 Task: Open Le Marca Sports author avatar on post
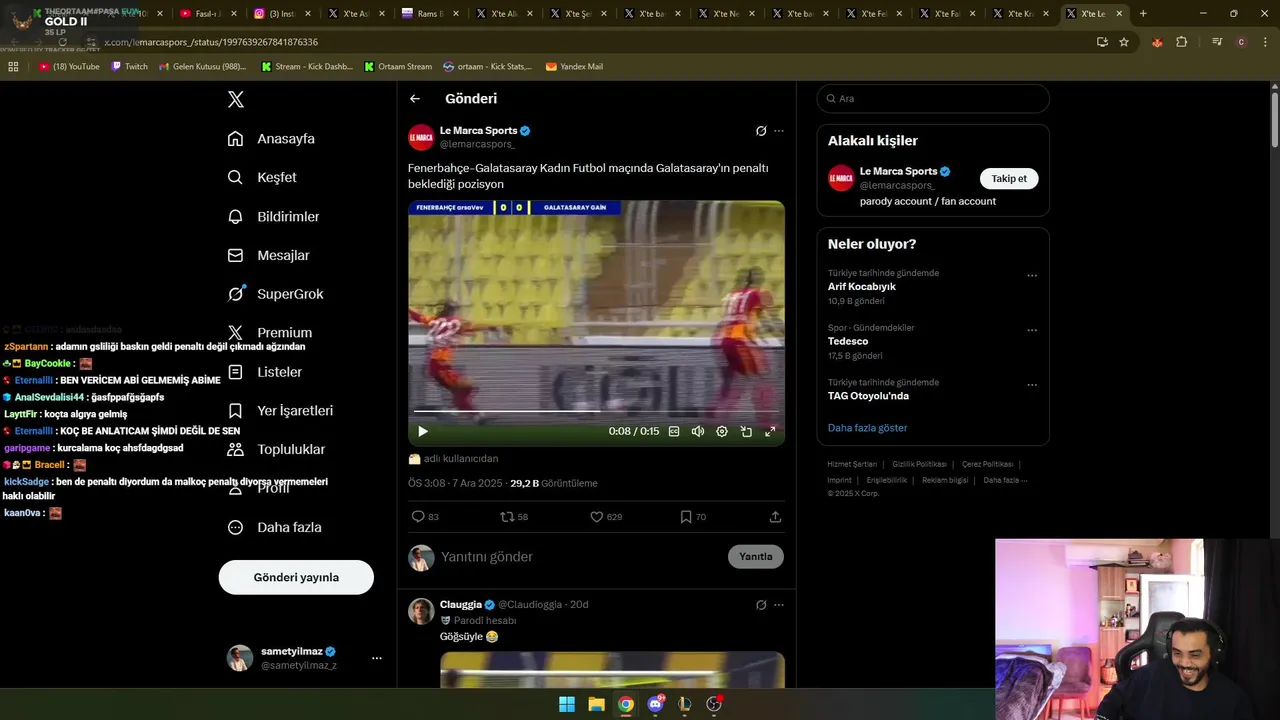(421, 137)
